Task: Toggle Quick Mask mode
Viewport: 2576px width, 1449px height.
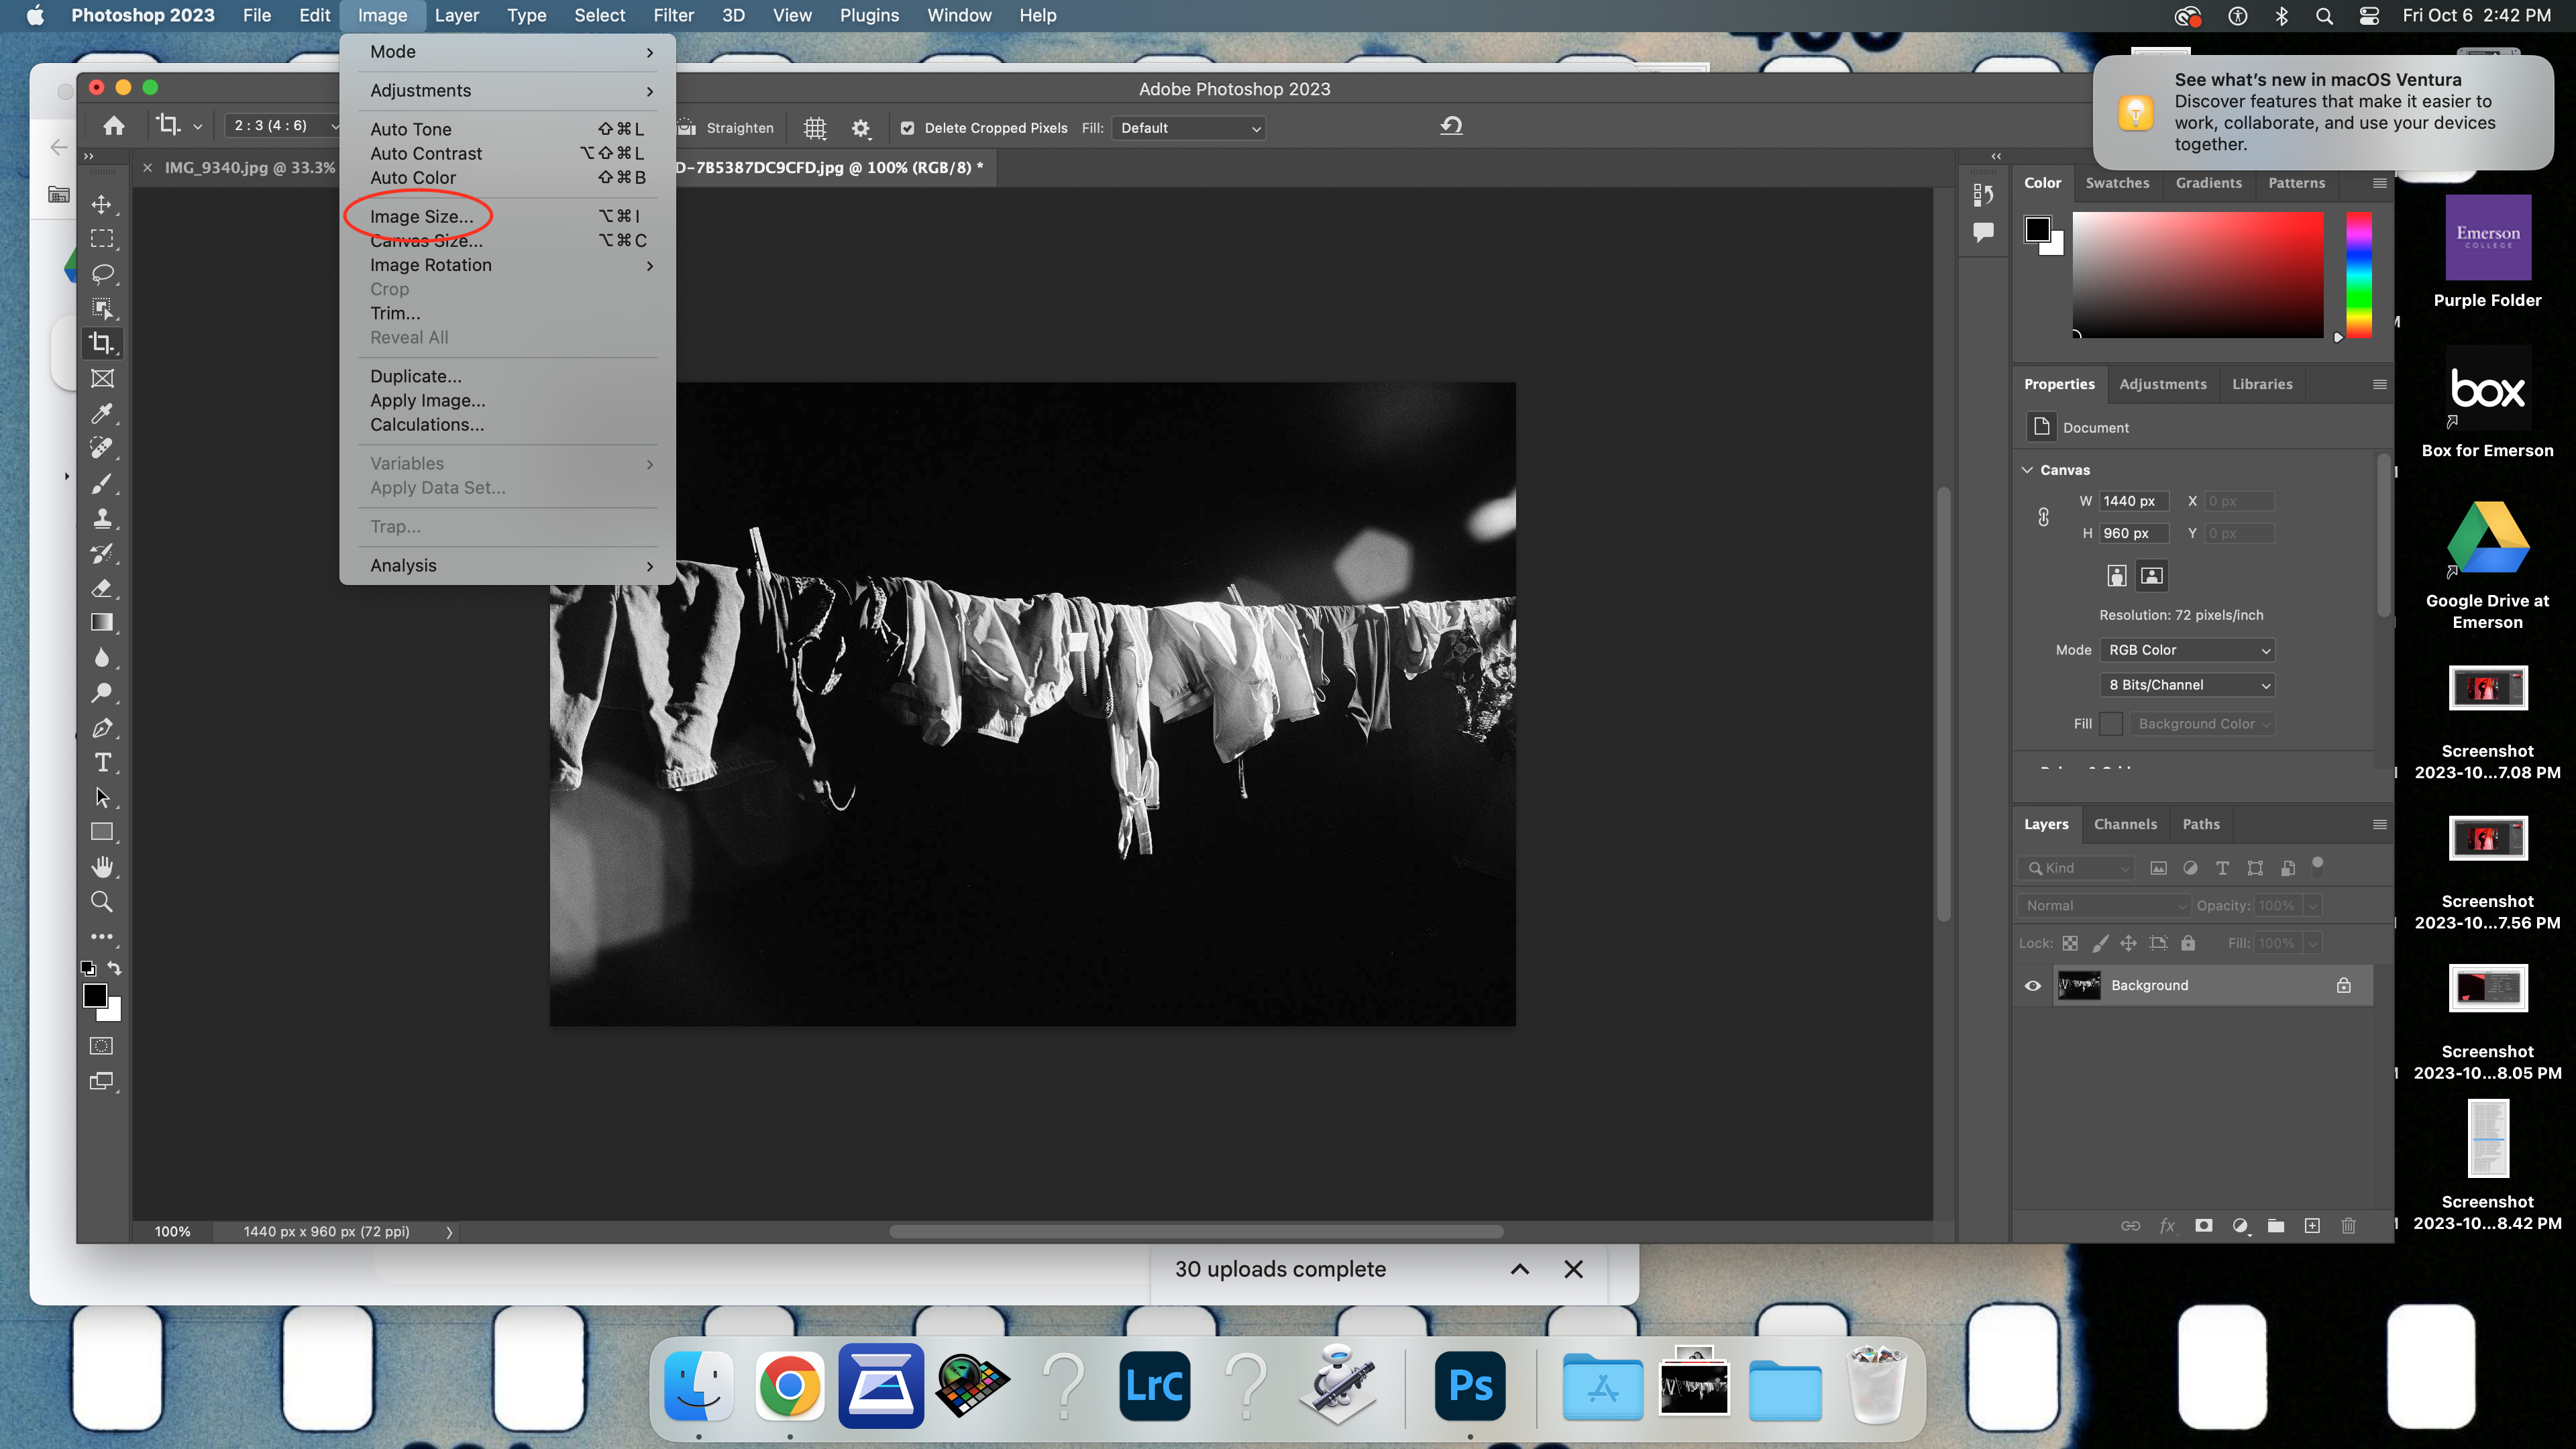Action: coord(102,1046)
